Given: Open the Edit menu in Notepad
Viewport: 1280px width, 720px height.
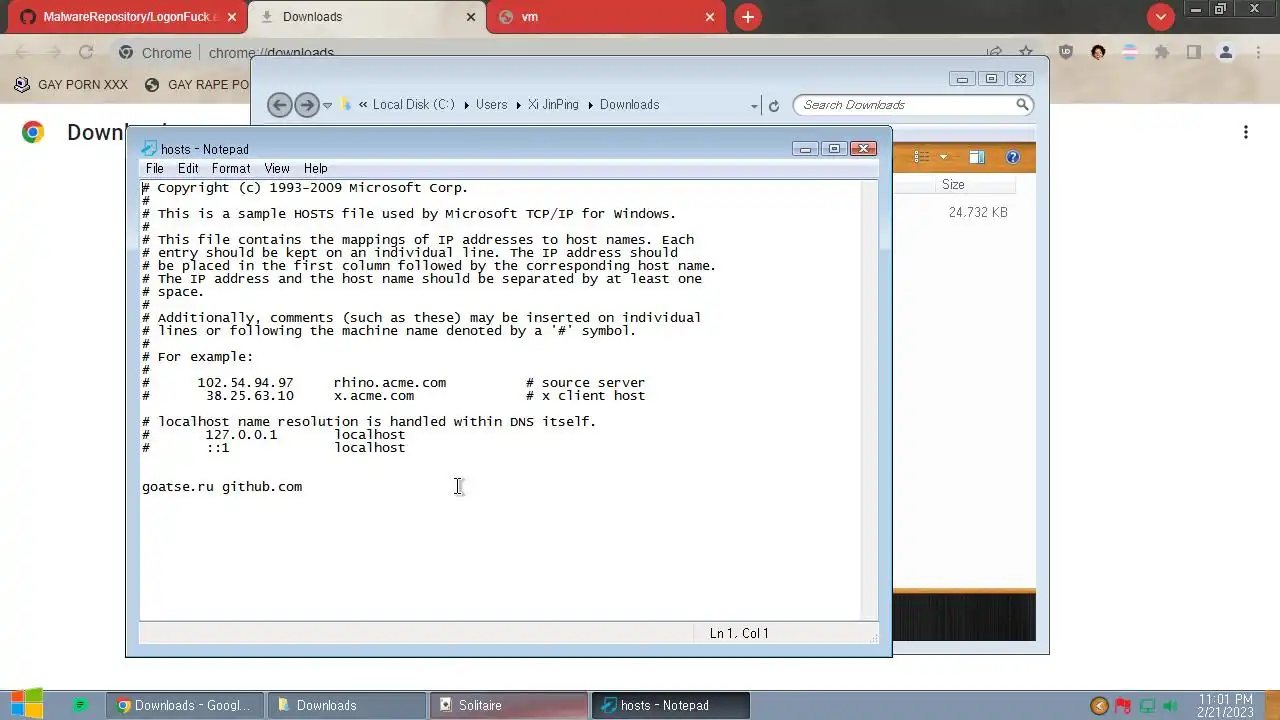Looking at the screenshot, I should [188, 168].
